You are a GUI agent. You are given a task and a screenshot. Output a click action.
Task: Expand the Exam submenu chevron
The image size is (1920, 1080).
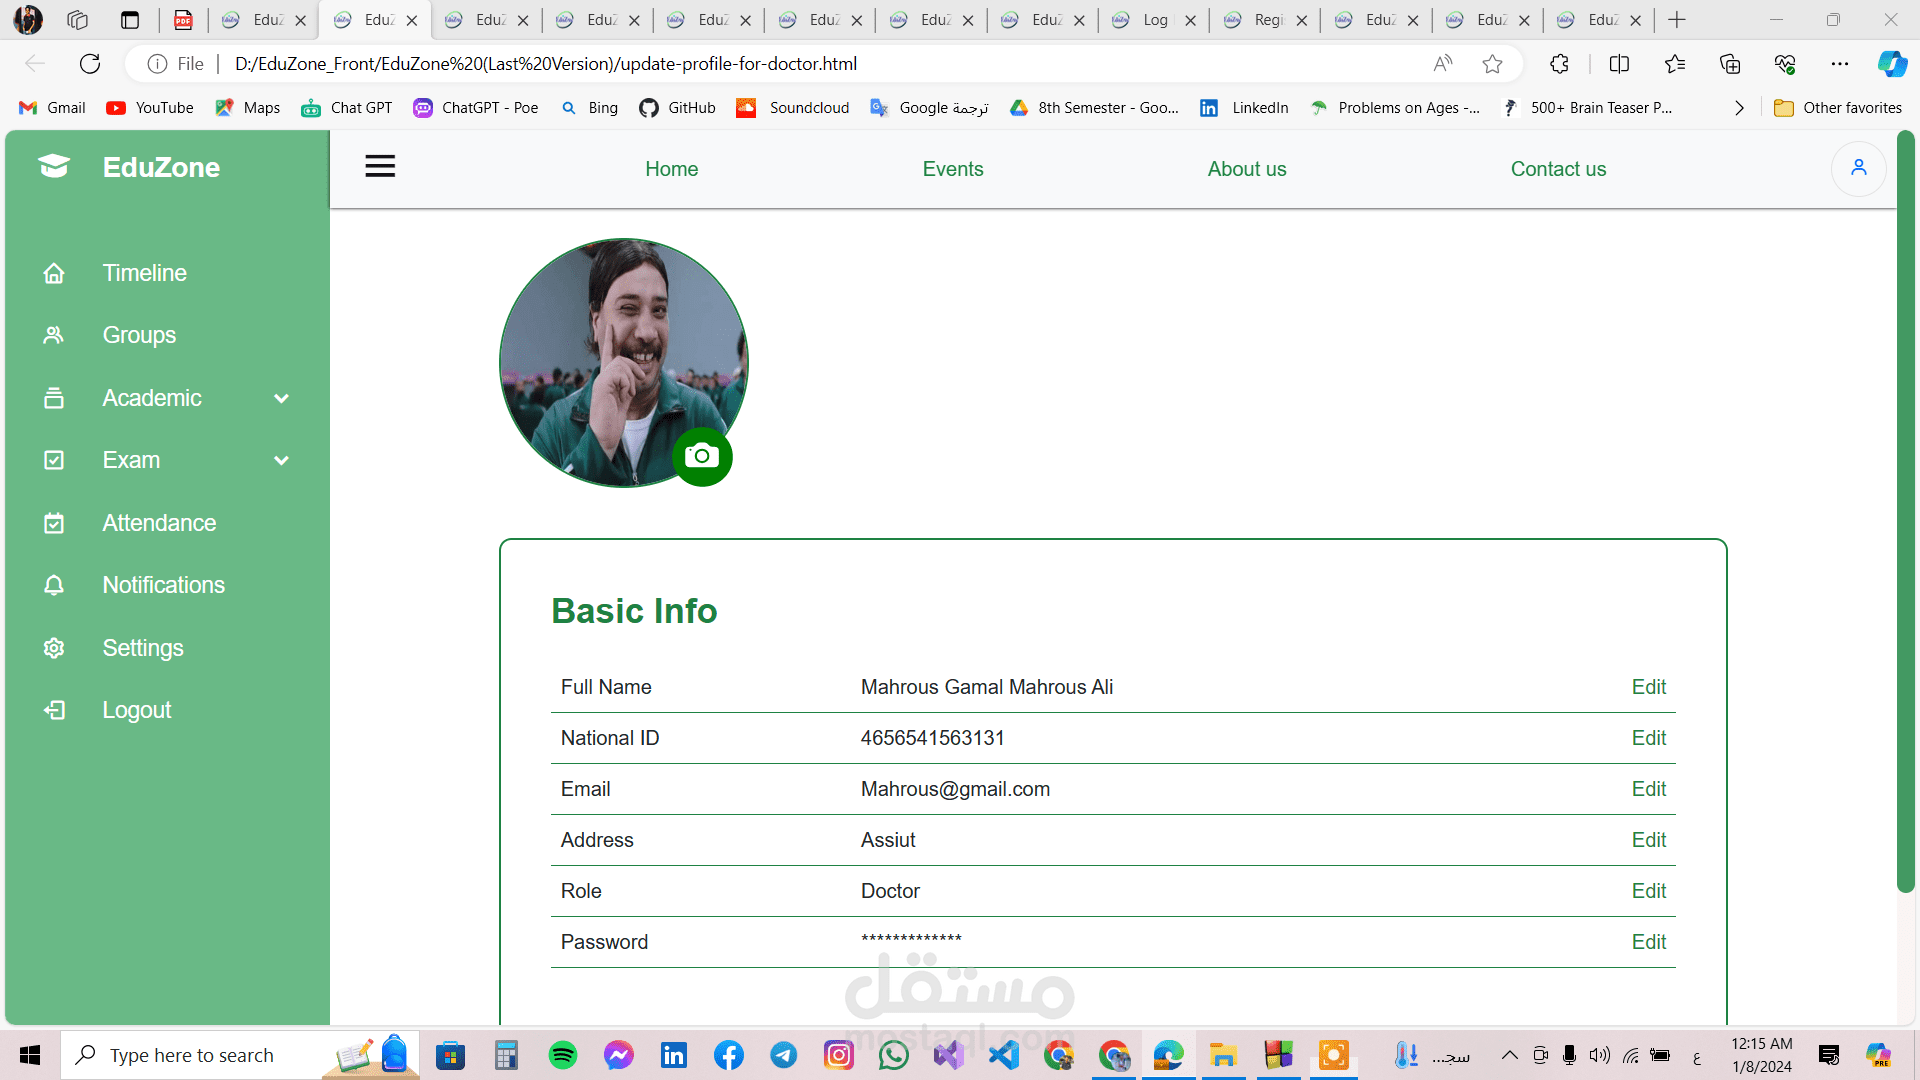[282, 461]
